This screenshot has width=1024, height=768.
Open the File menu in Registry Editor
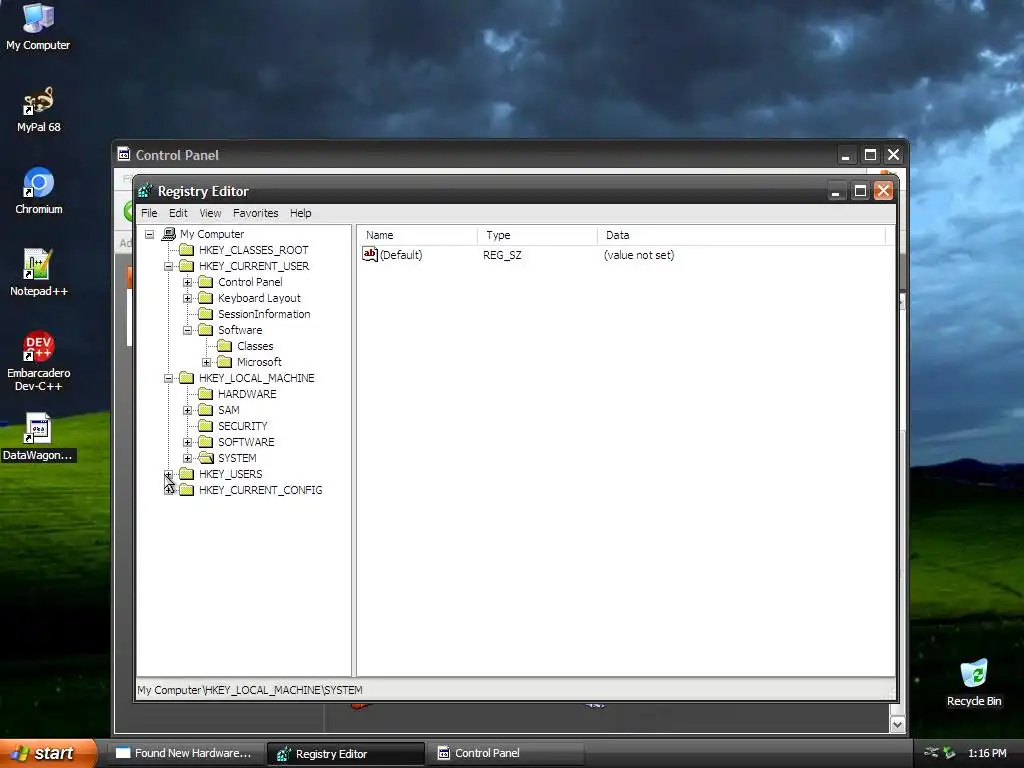click(x=149, y=213)
